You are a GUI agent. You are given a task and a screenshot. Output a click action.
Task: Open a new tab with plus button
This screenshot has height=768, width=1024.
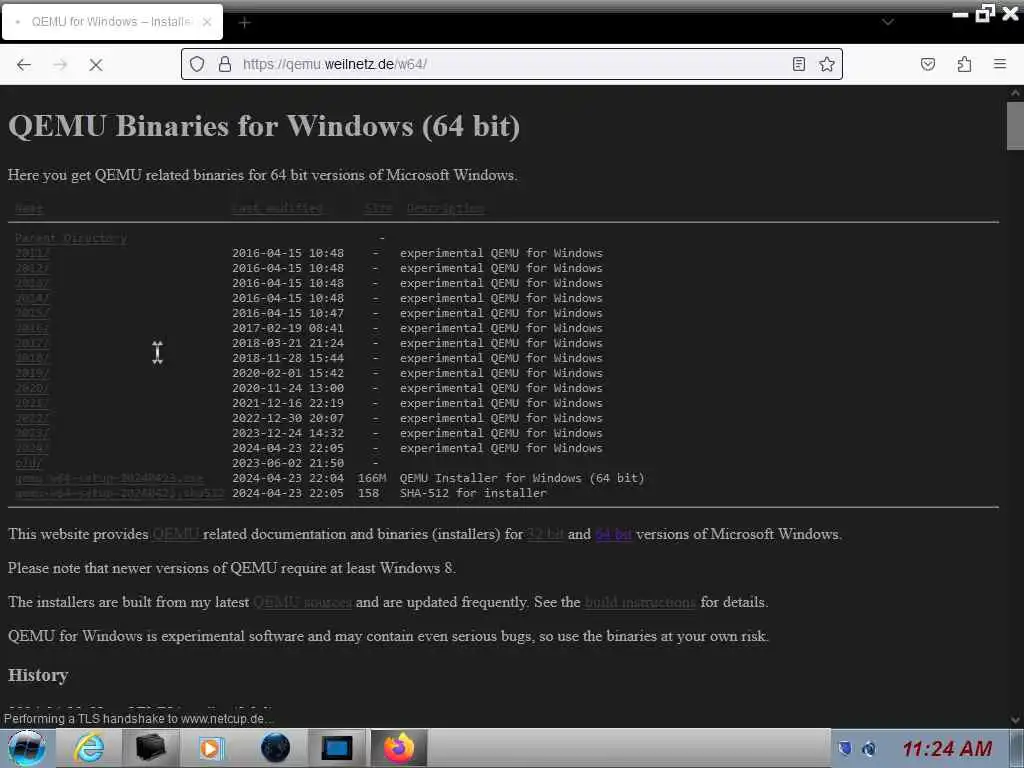click(x=244, y=23)
